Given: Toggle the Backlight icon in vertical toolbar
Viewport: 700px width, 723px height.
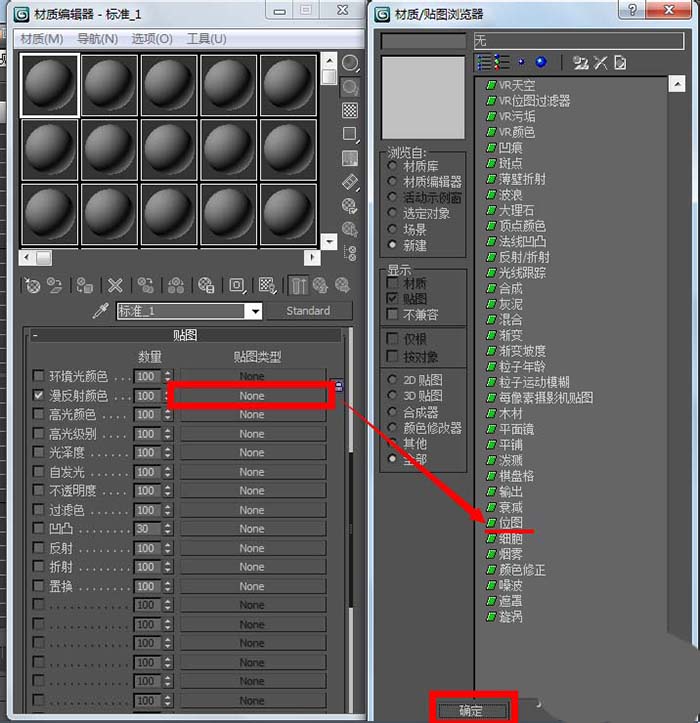Looking at the screenshot, I should point(350,87).
